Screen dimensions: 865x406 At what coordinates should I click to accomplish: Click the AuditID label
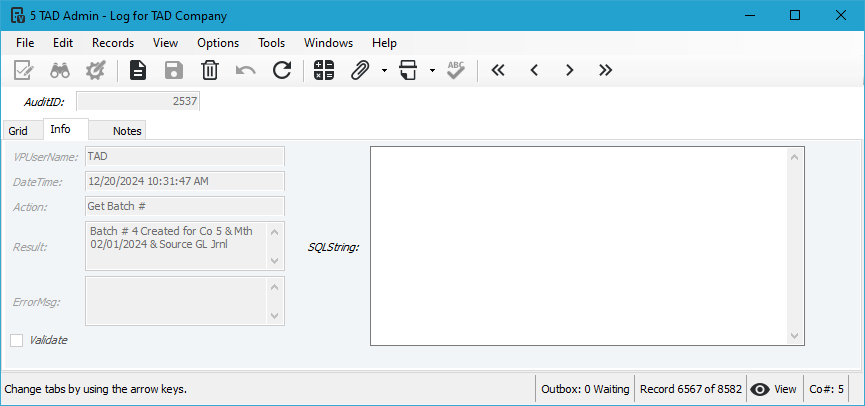[x=44, y=102]
